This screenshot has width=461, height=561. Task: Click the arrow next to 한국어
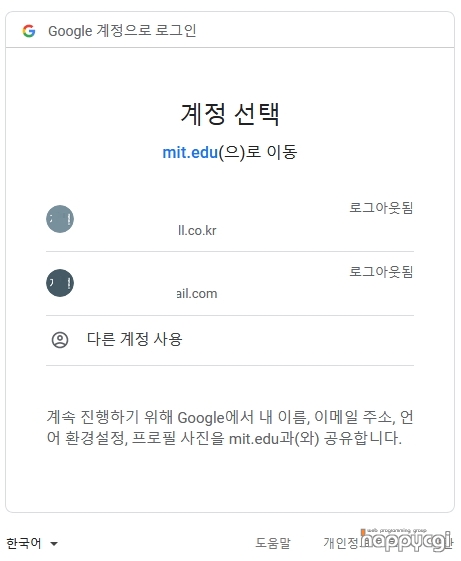coord(54,544)
